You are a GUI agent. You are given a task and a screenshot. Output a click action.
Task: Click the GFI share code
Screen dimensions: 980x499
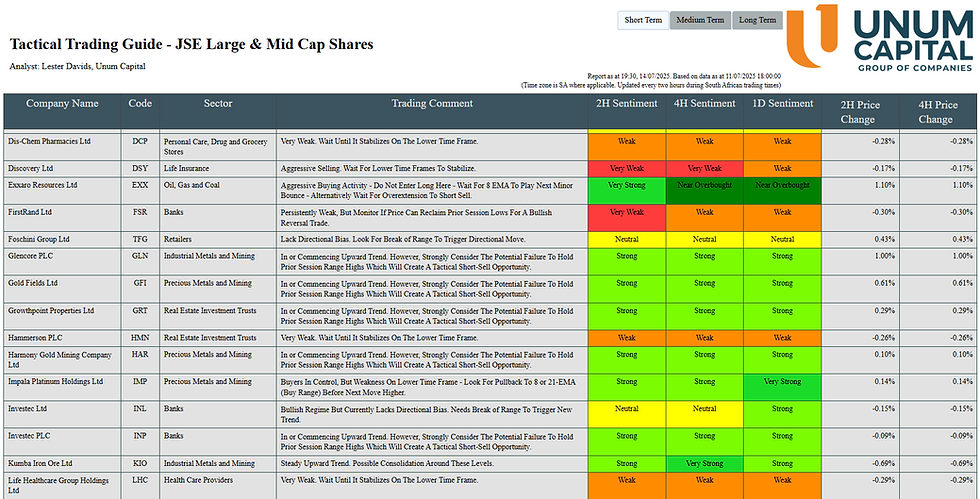(140, 283)
